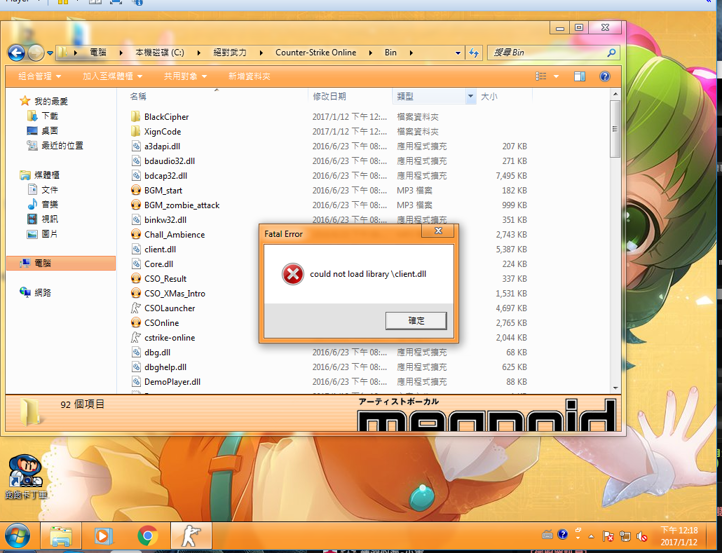The width and height of the screenshot is (722, 553).
Task: Select the a3dapi.dll file icon
Action: tap(136, 146)
